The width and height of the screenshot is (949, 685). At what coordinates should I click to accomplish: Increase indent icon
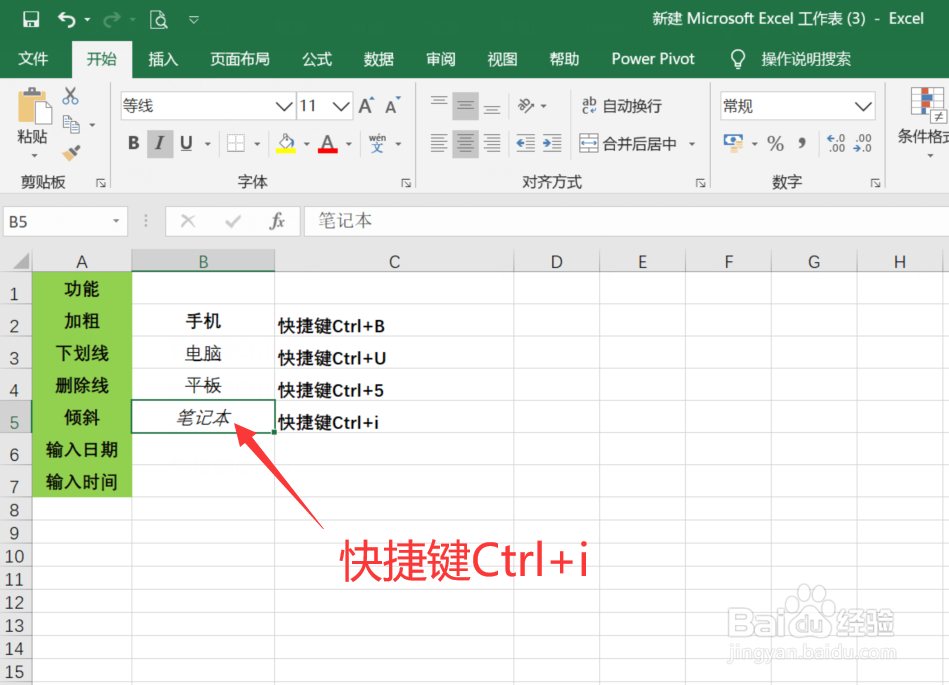pyautogui.click(x=552, y=143)
